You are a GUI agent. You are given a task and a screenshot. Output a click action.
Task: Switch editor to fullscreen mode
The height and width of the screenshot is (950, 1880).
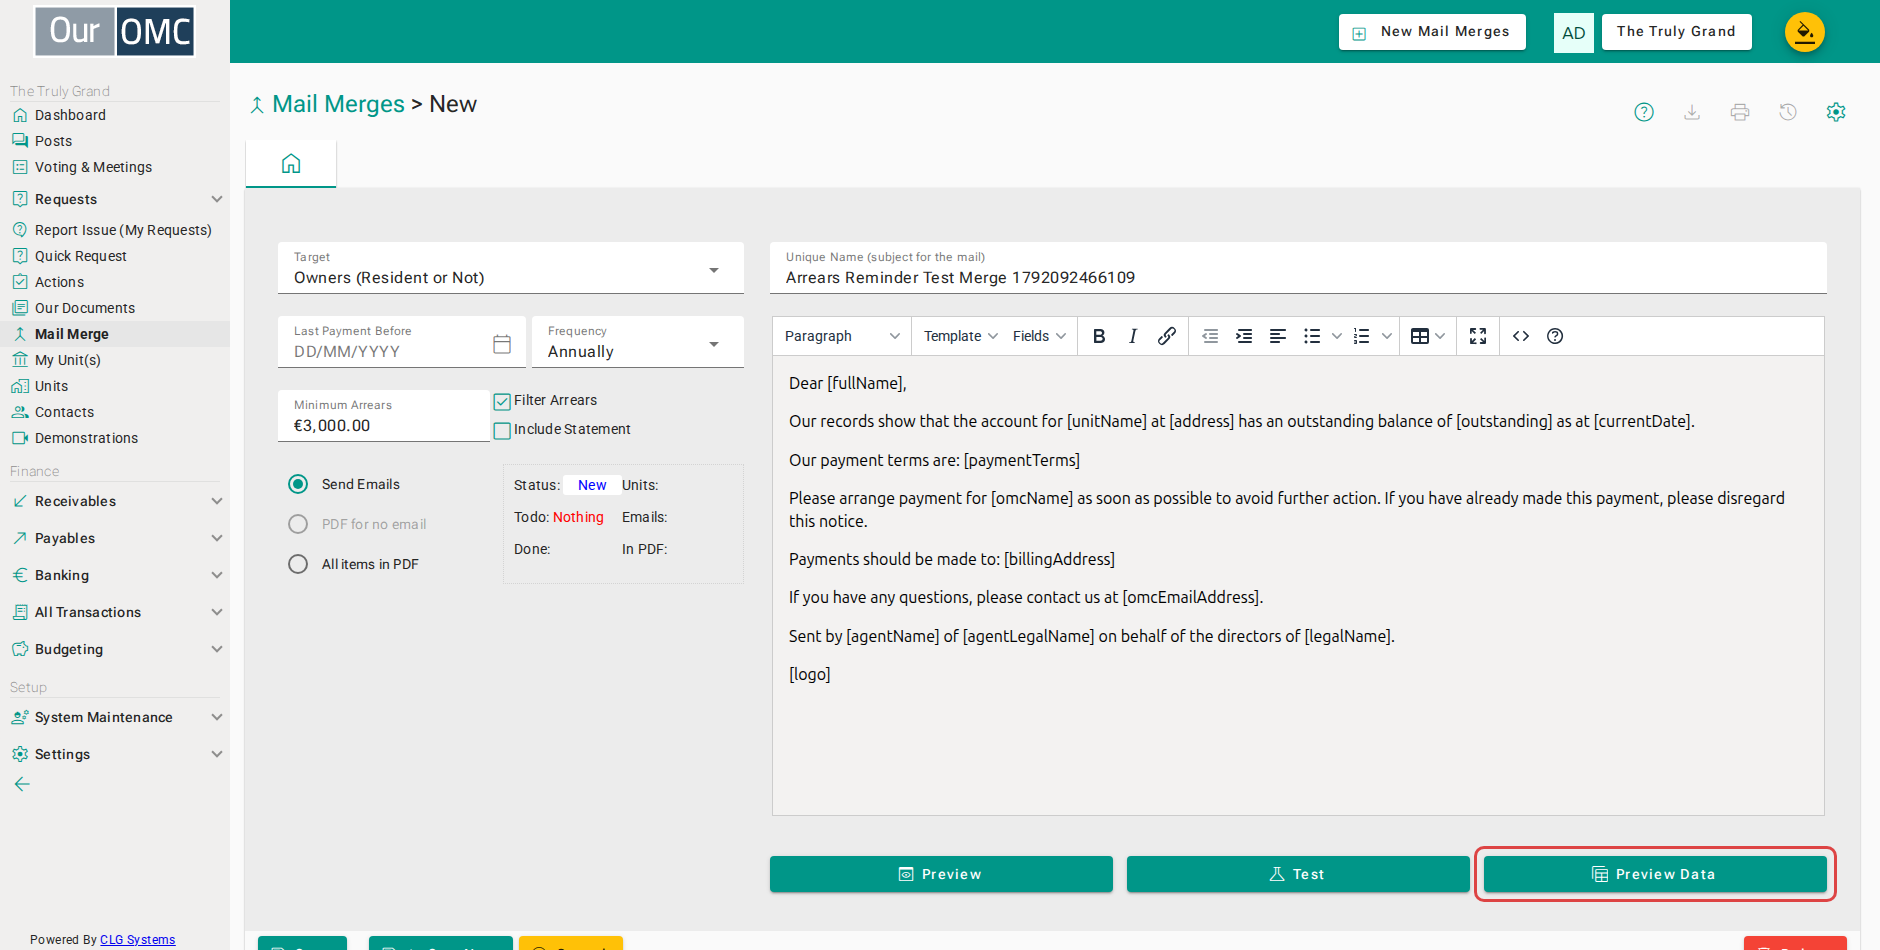(x=1478, y=336)
